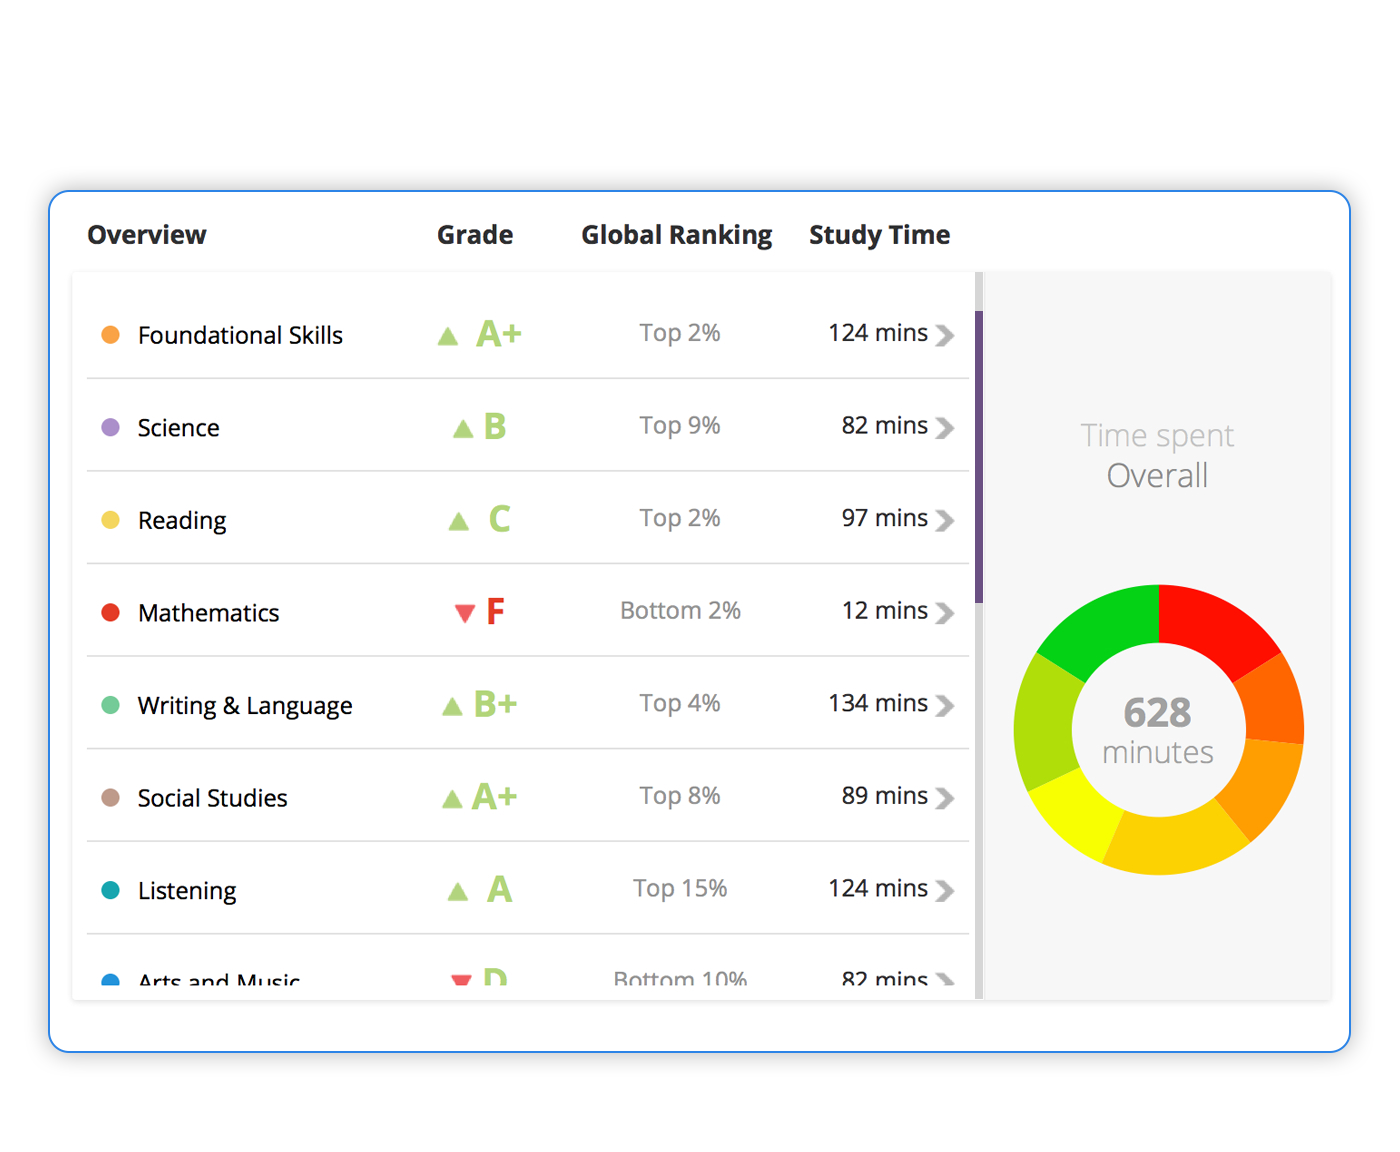Open Mathematics details with the 12 mins chevron

pyautogui.click(x=944, y=613)
